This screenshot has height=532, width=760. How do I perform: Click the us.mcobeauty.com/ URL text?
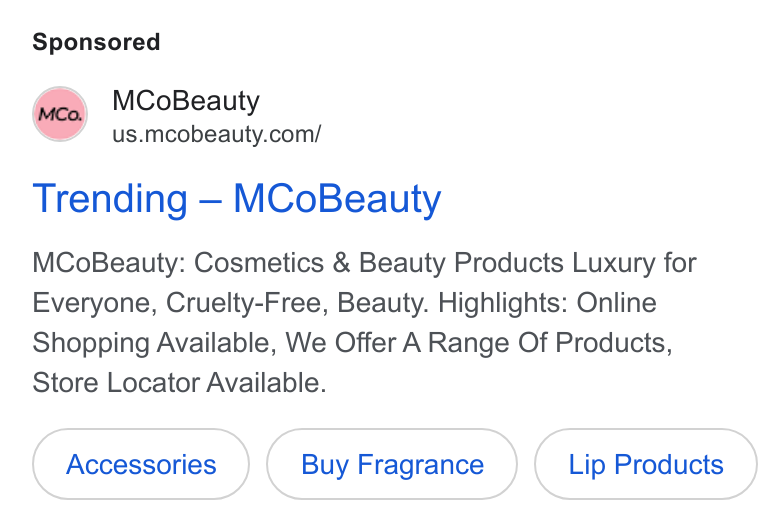[217, 134]
